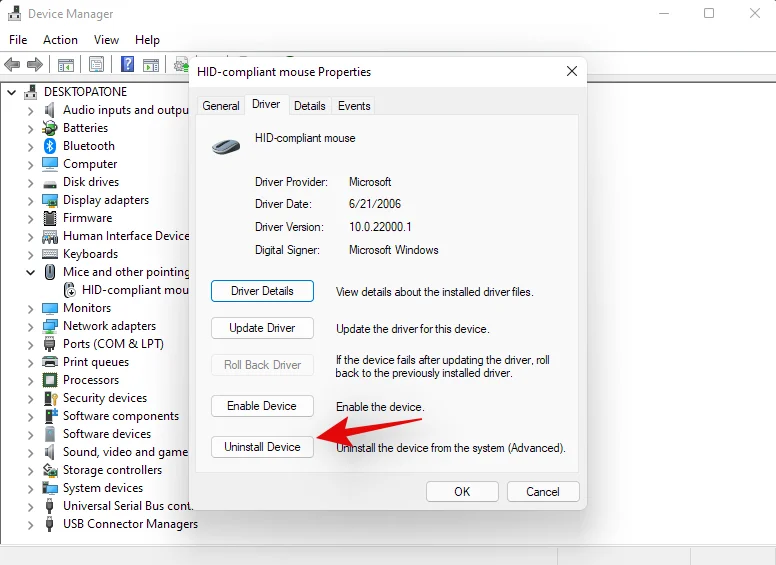Image resolution: width=776 pixels, height=565 pixels.
Task: Click the Bluetooth category icon
Action: click(x=49, y=146)
